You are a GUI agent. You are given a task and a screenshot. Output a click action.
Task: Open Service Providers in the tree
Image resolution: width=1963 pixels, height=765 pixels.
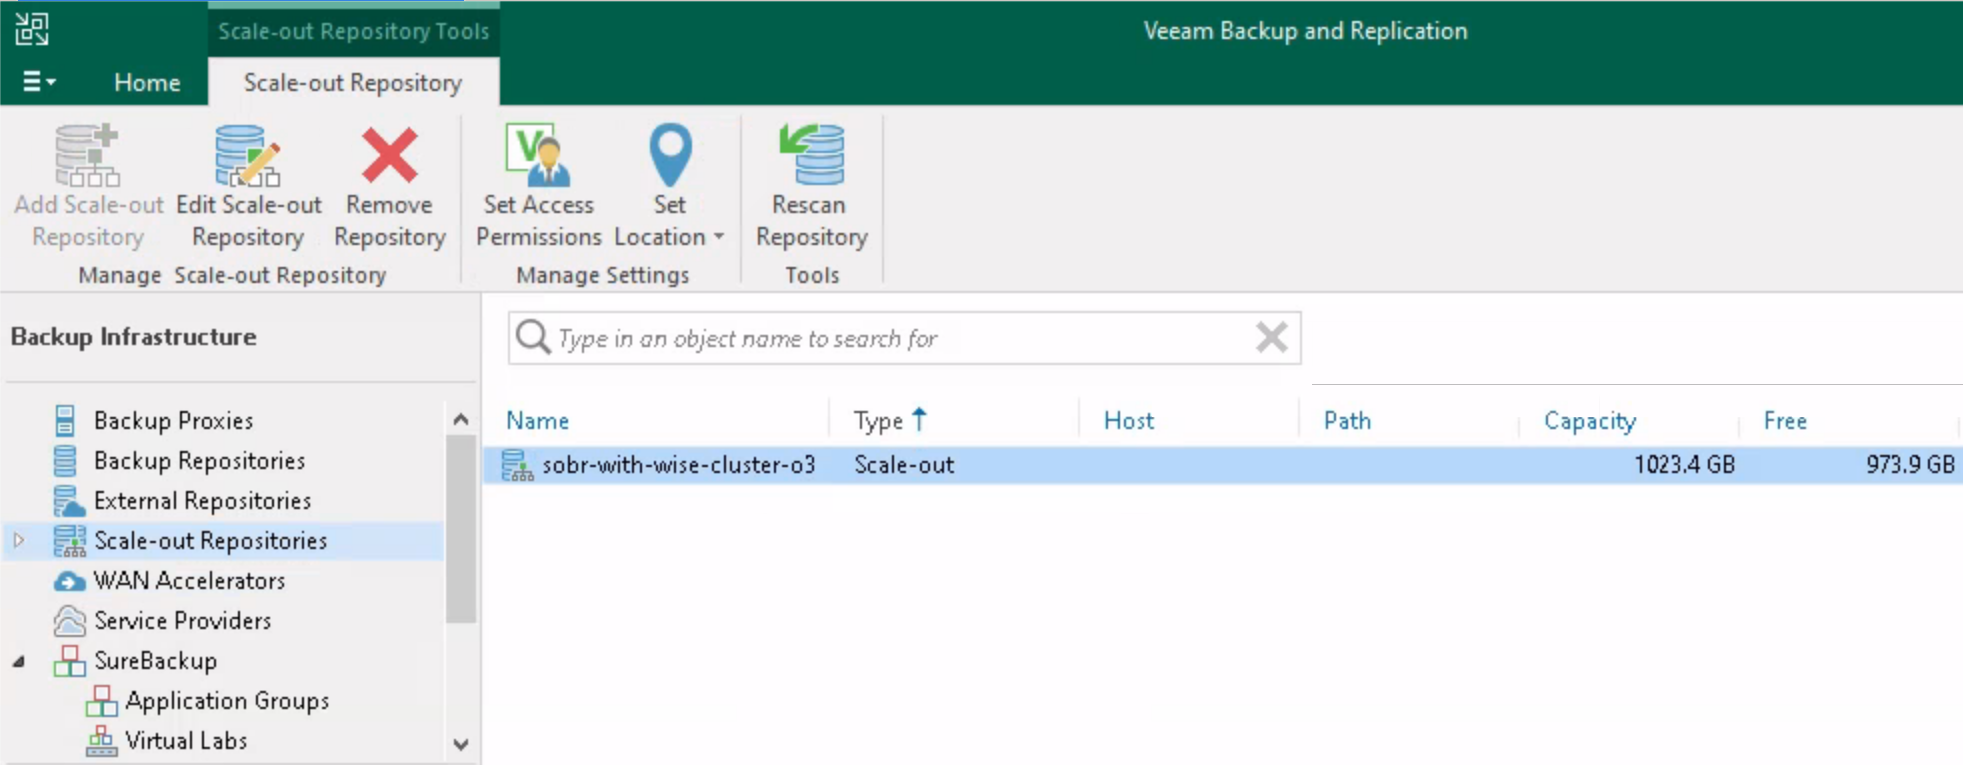point(182,621)
